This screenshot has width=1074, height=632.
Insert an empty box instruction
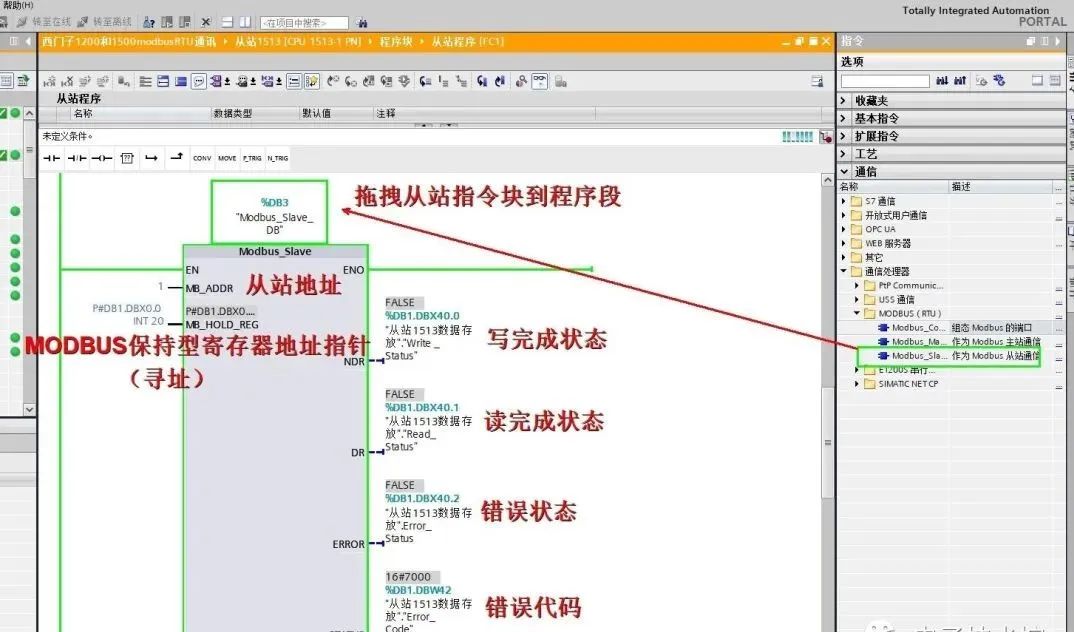tap(127, 158)
